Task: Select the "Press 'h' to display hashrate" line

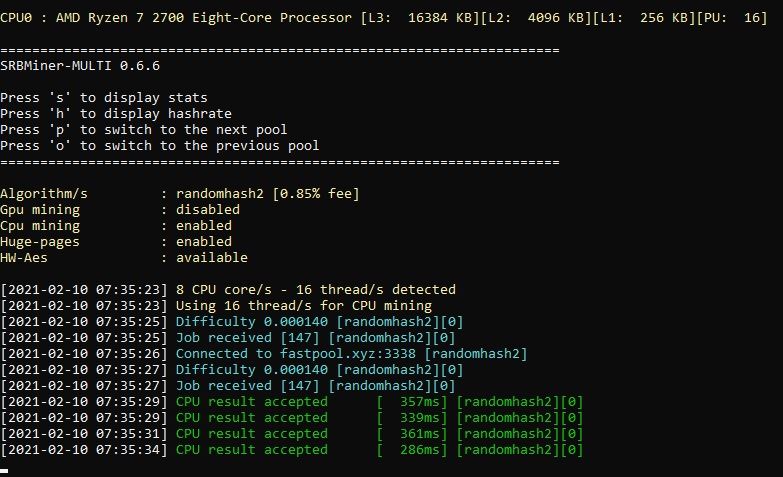Action: coord(116,114)
